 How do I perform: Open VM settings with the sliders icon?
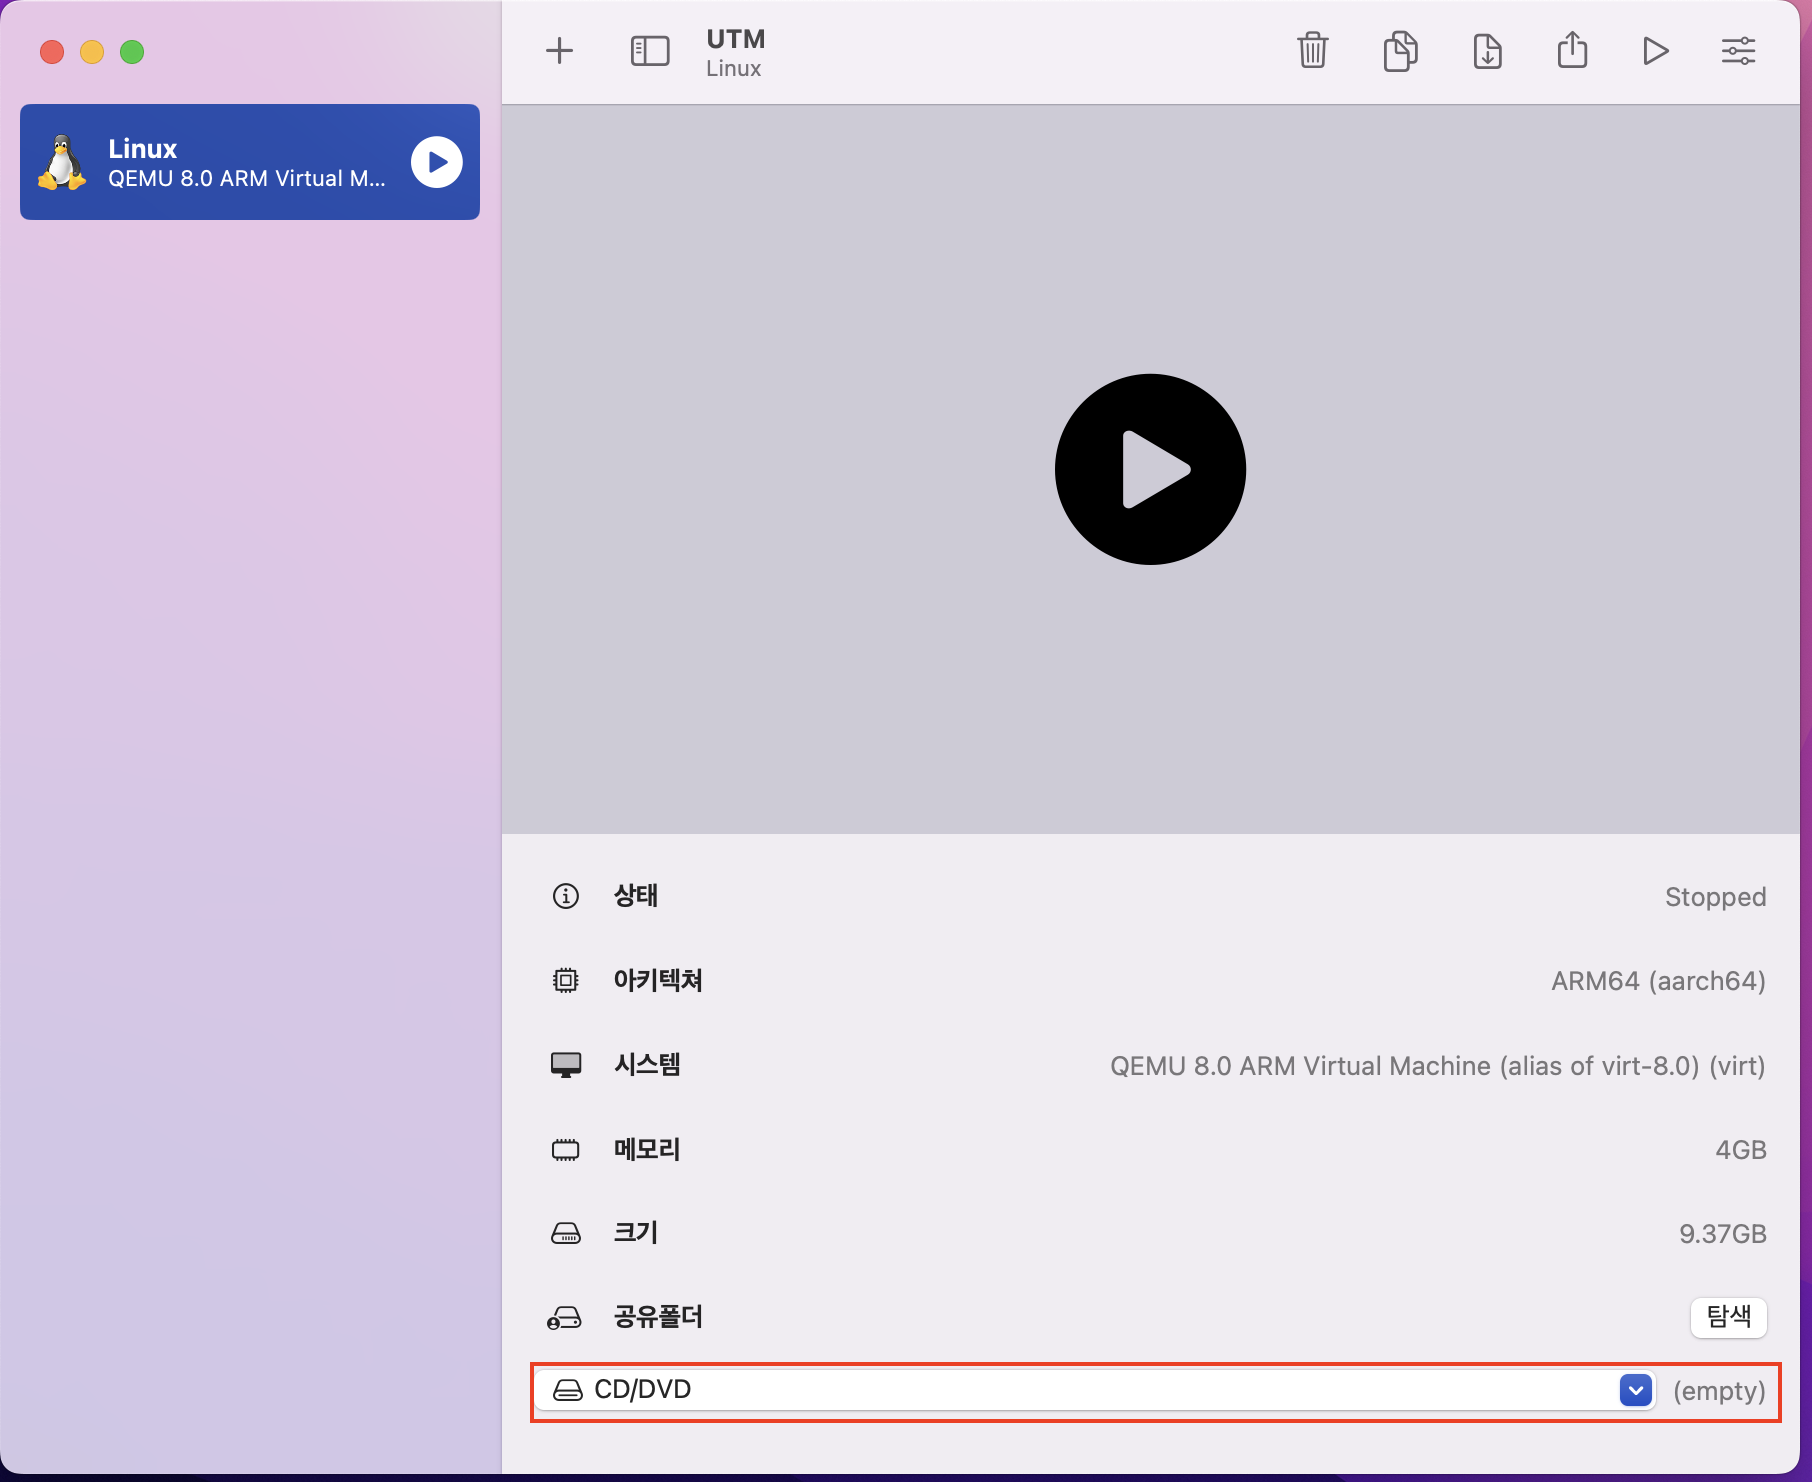[1739, 51]
